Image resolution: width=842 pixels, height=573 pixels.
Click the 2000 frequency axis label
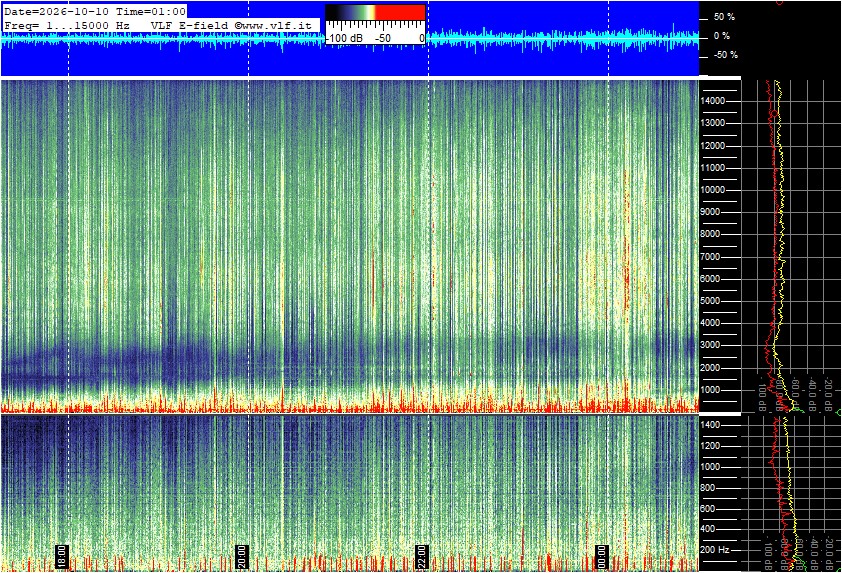710,368
